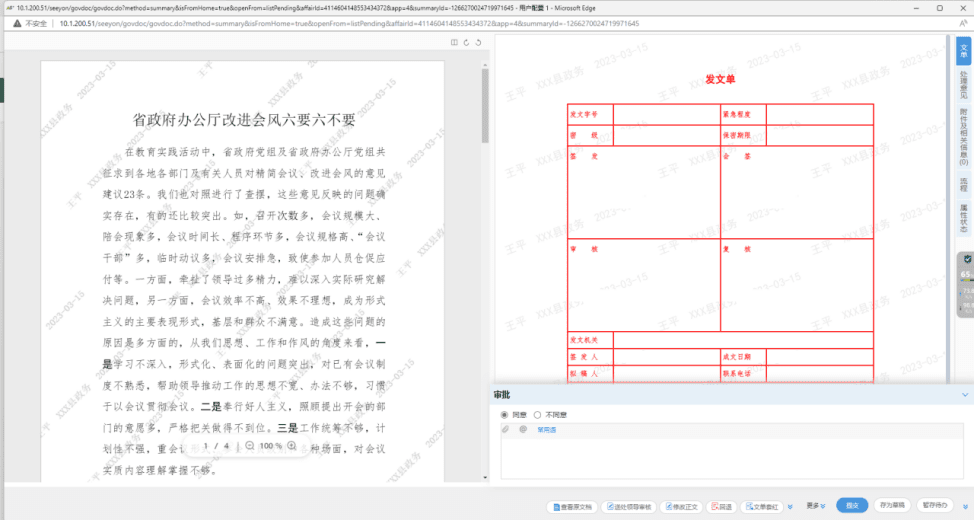Click the 会签 opinion area
Screen dimensions: 975x520
pos(797,192)
